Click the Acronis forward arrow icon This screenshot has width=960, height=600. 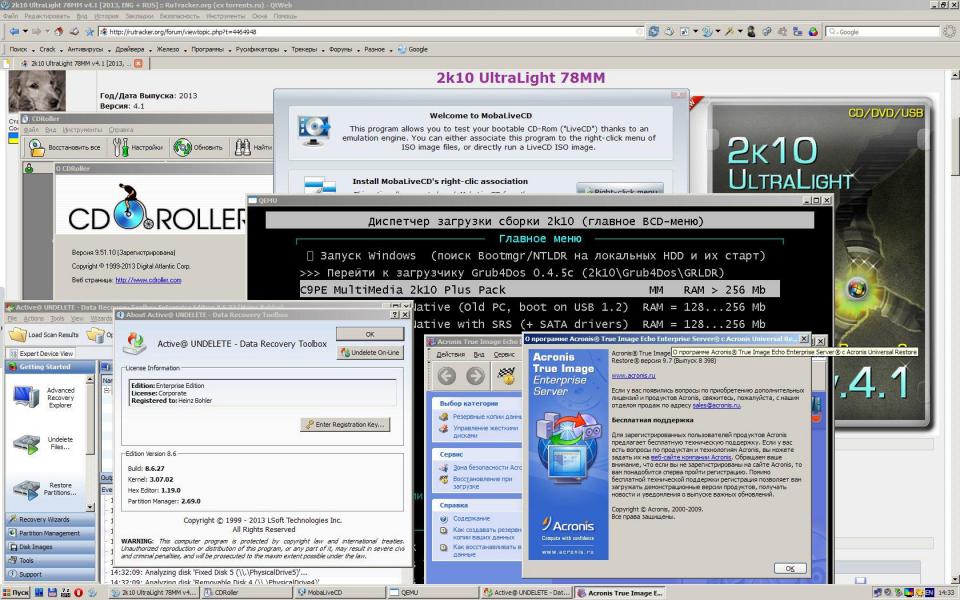point(475,375)
